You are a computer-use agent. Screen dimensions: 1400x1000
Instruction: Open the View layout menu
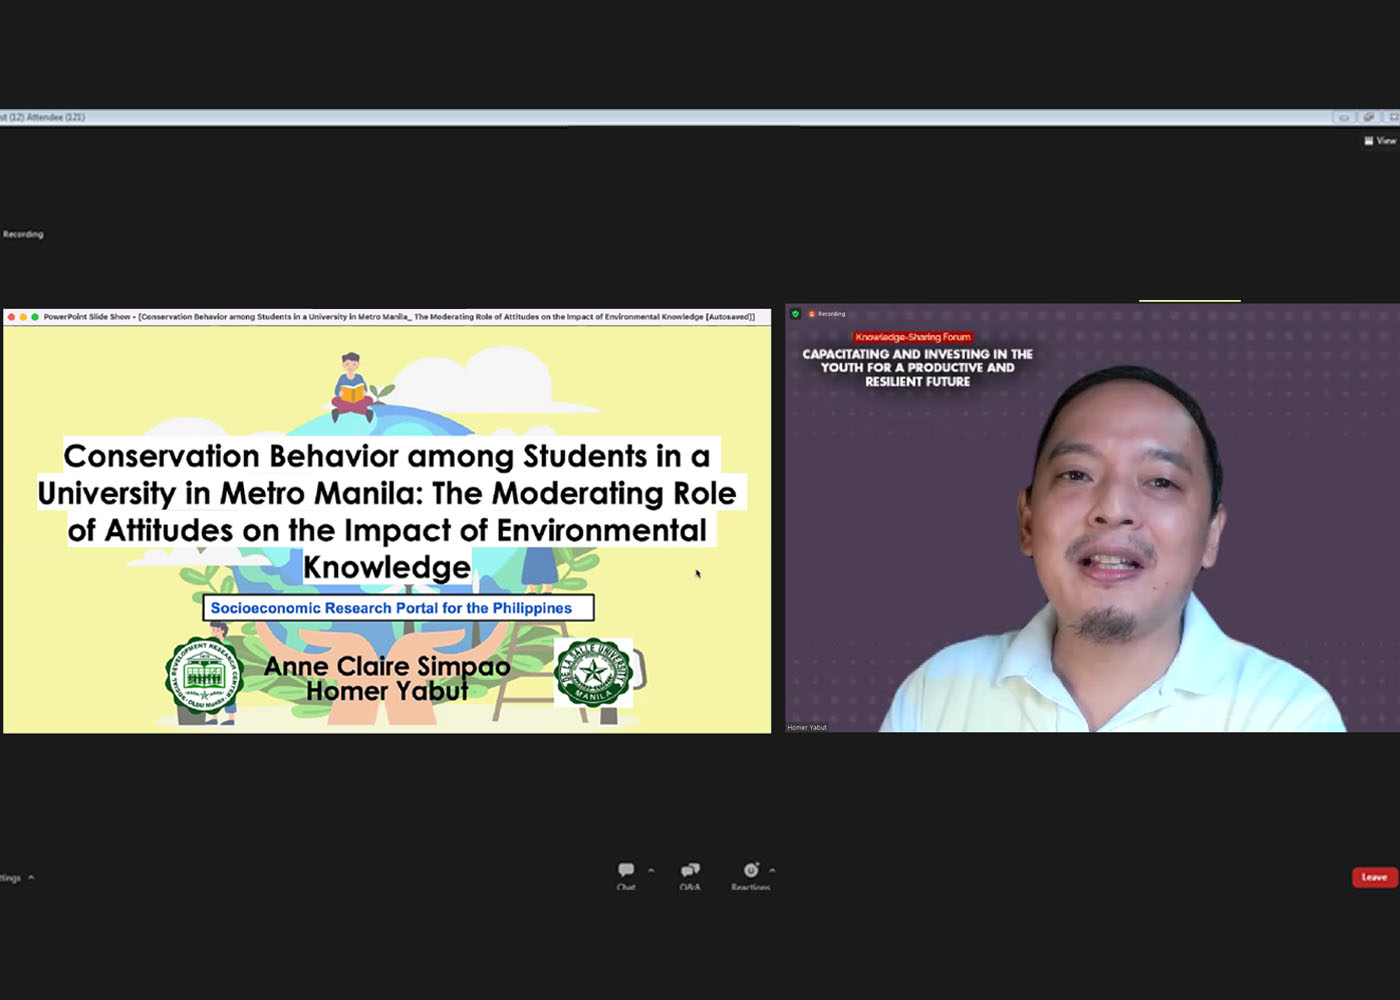click(x=1380, y=141)
